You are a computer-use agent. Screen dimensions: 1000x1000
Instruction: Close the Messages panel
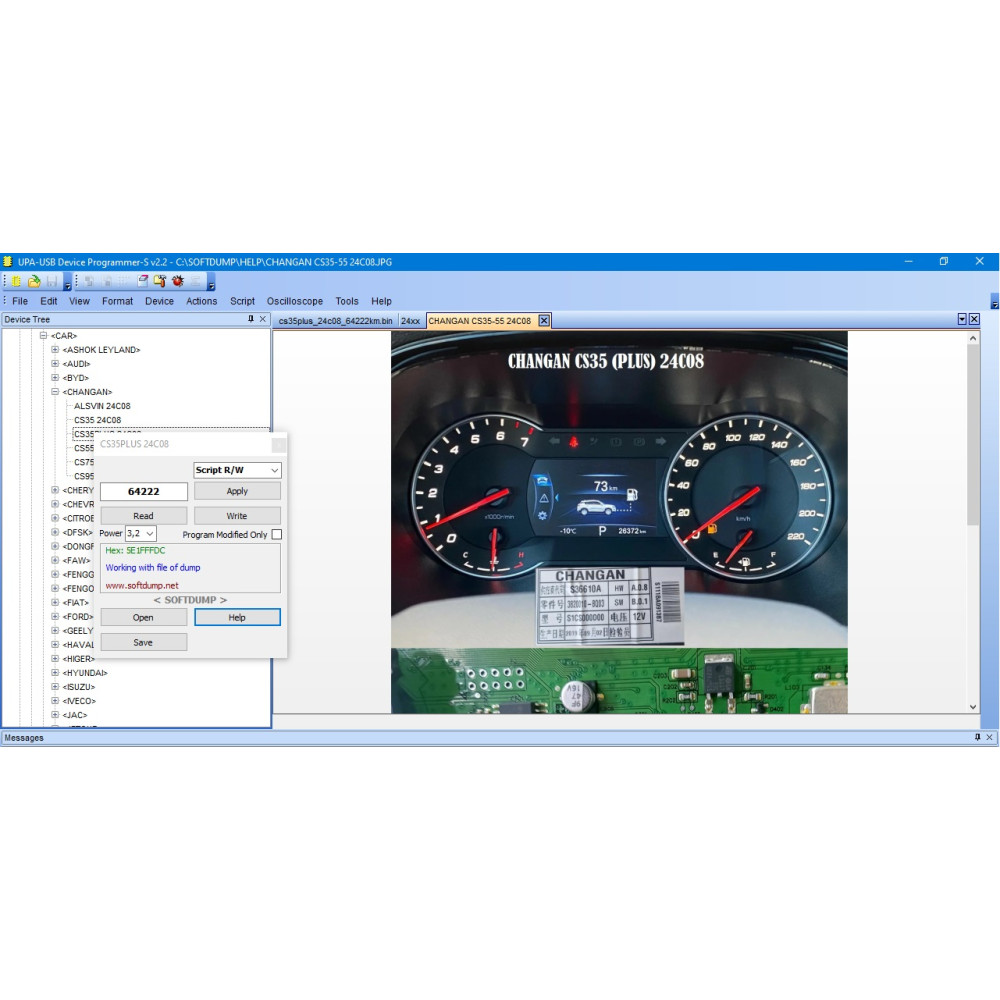(x=989, y=737)
